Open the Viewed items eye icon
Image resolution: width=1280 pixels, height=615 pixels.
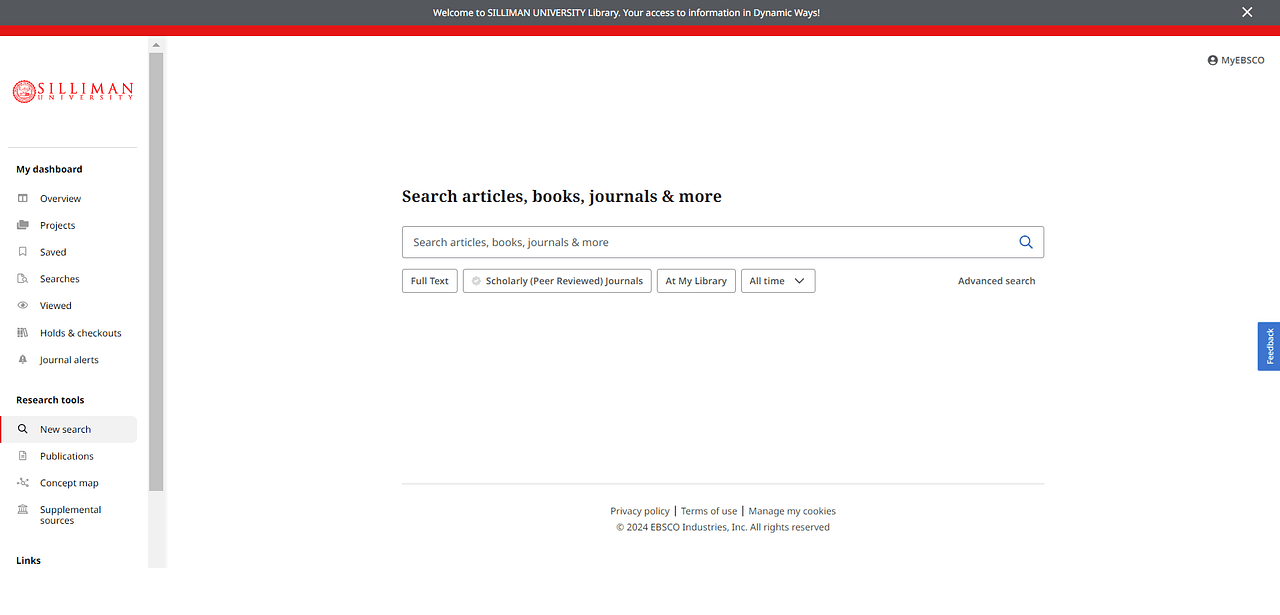click(x=22, y=305)
